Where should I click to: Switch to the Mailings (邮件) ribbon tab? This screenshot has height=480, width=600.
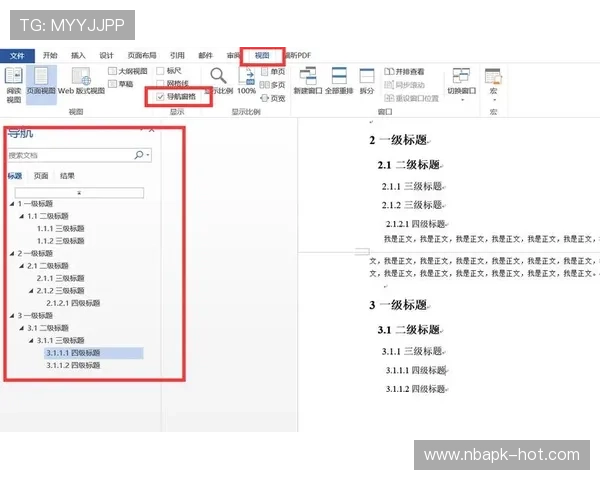(205, 56)
